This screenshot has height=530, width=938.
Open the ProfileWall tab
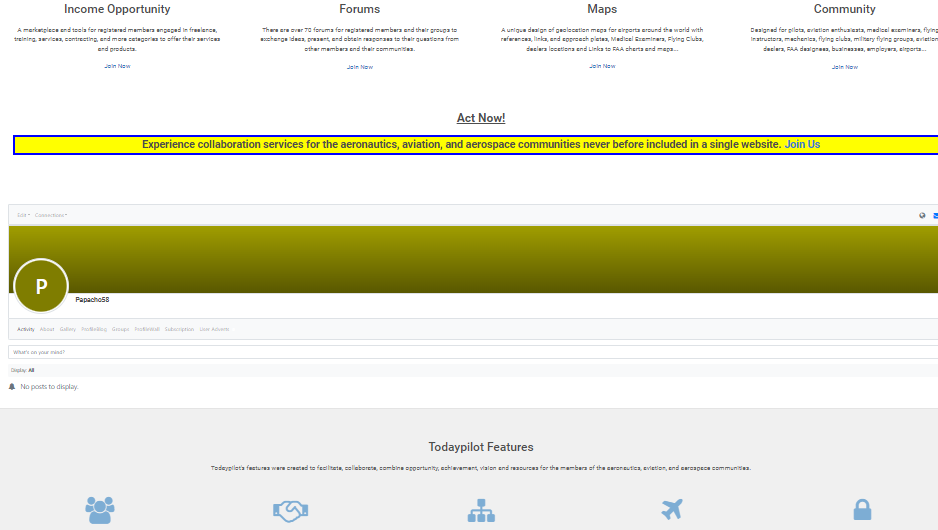click(x=147, y=329)
